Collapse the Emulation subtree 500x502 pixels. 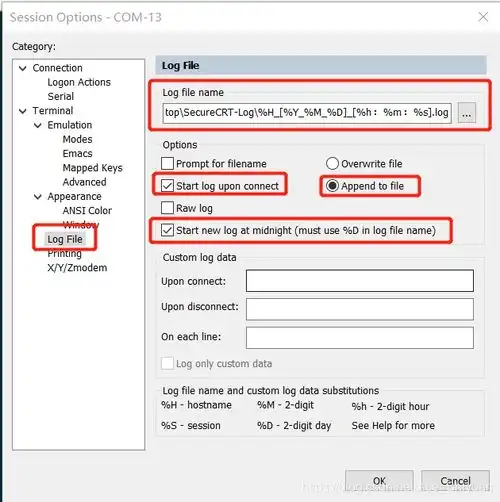(x=38, y=125)
